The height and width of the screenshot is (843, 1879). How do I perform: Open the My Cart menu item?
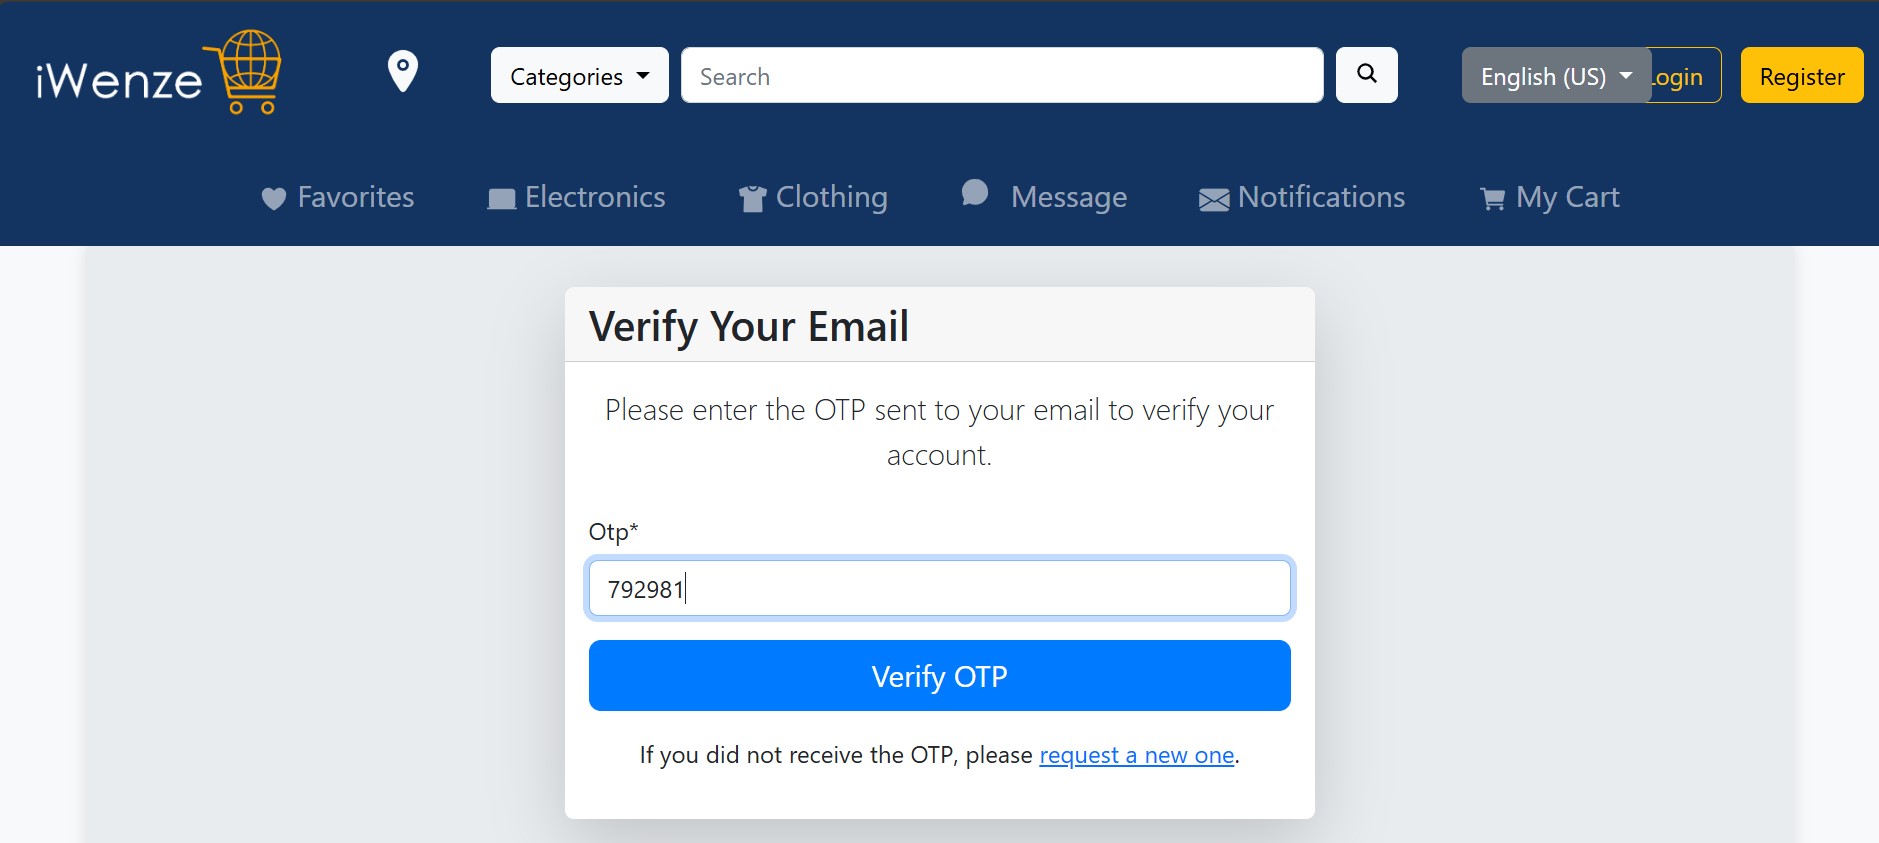point(1549,197)
